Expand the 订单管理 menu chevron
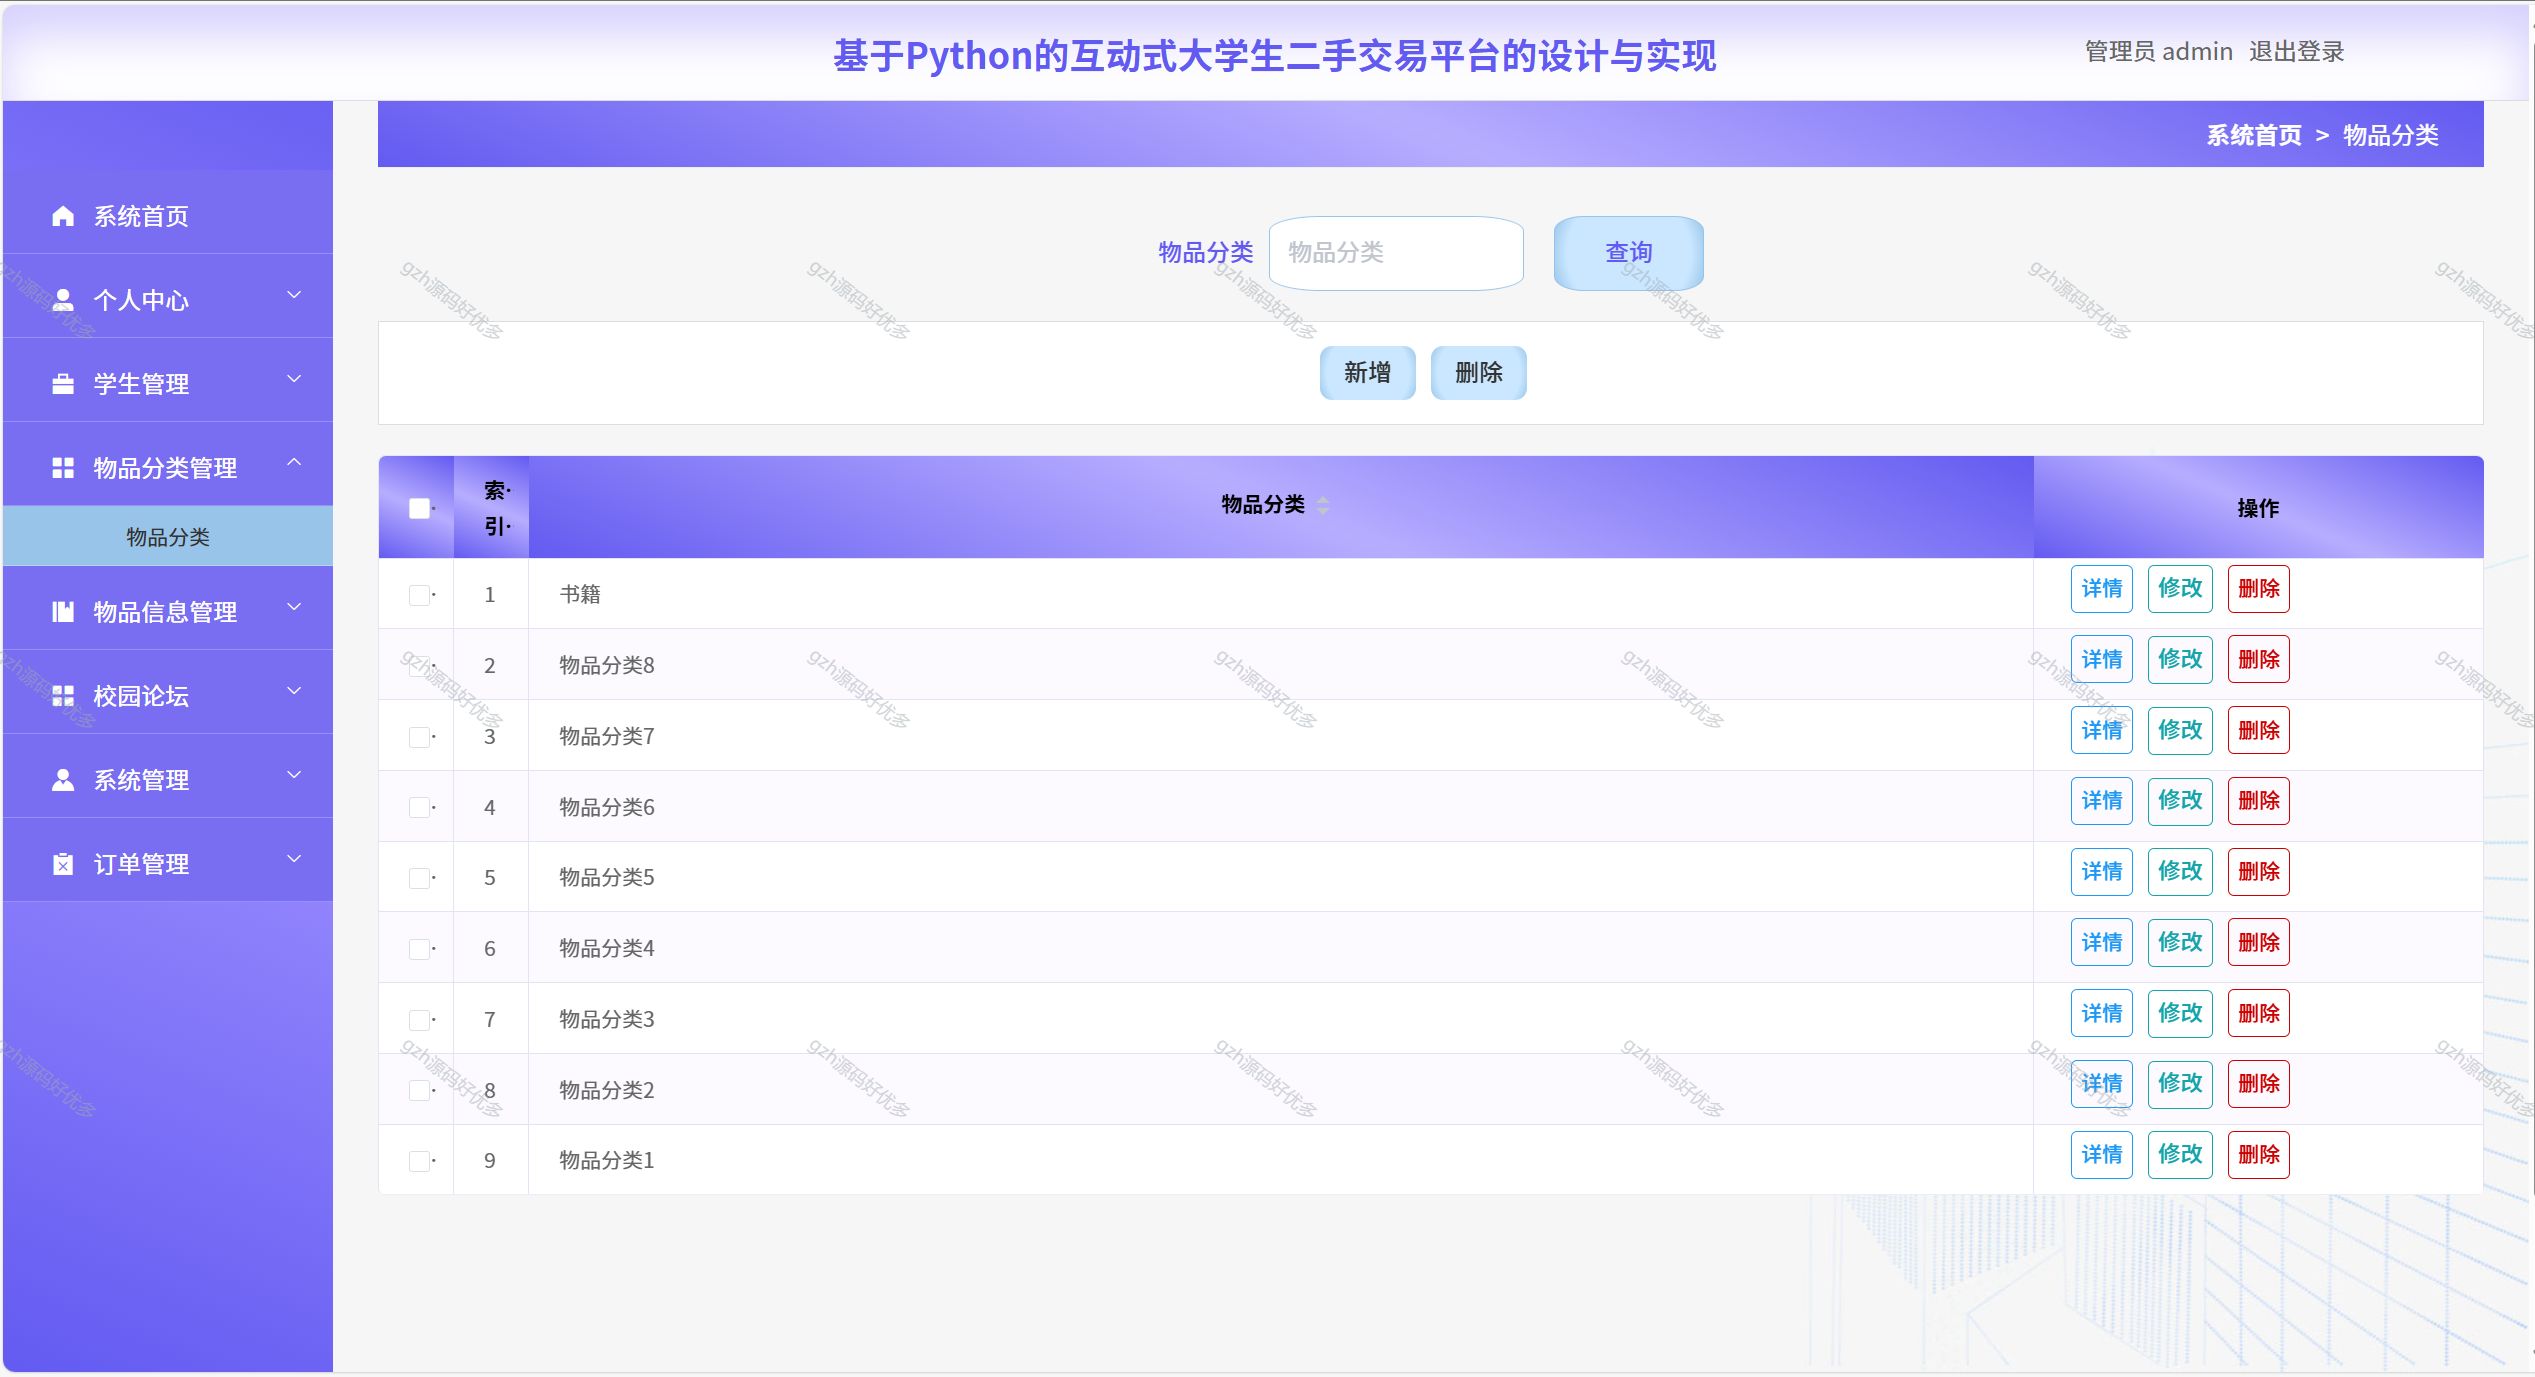The width and height of the screenshot is (2535, 1377). coord(294,860)
